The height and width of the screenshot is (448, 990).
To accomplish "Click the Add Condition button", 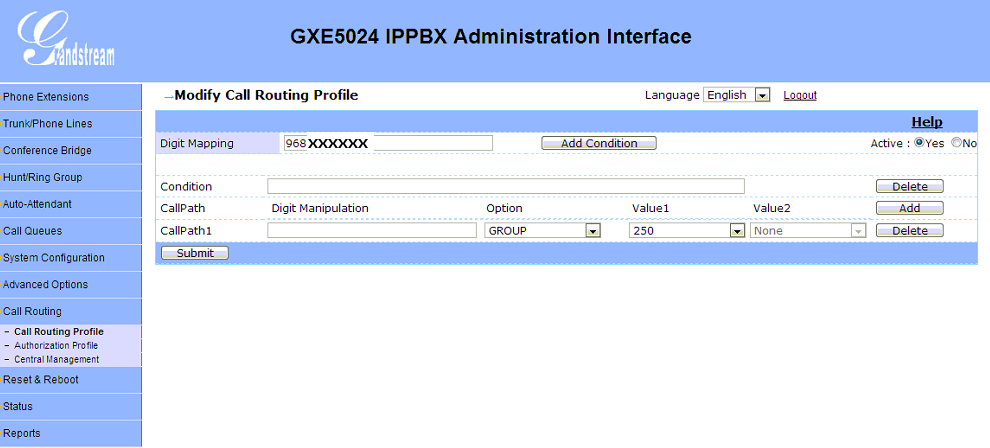I will pyautogui.click(x=599, y=143).
